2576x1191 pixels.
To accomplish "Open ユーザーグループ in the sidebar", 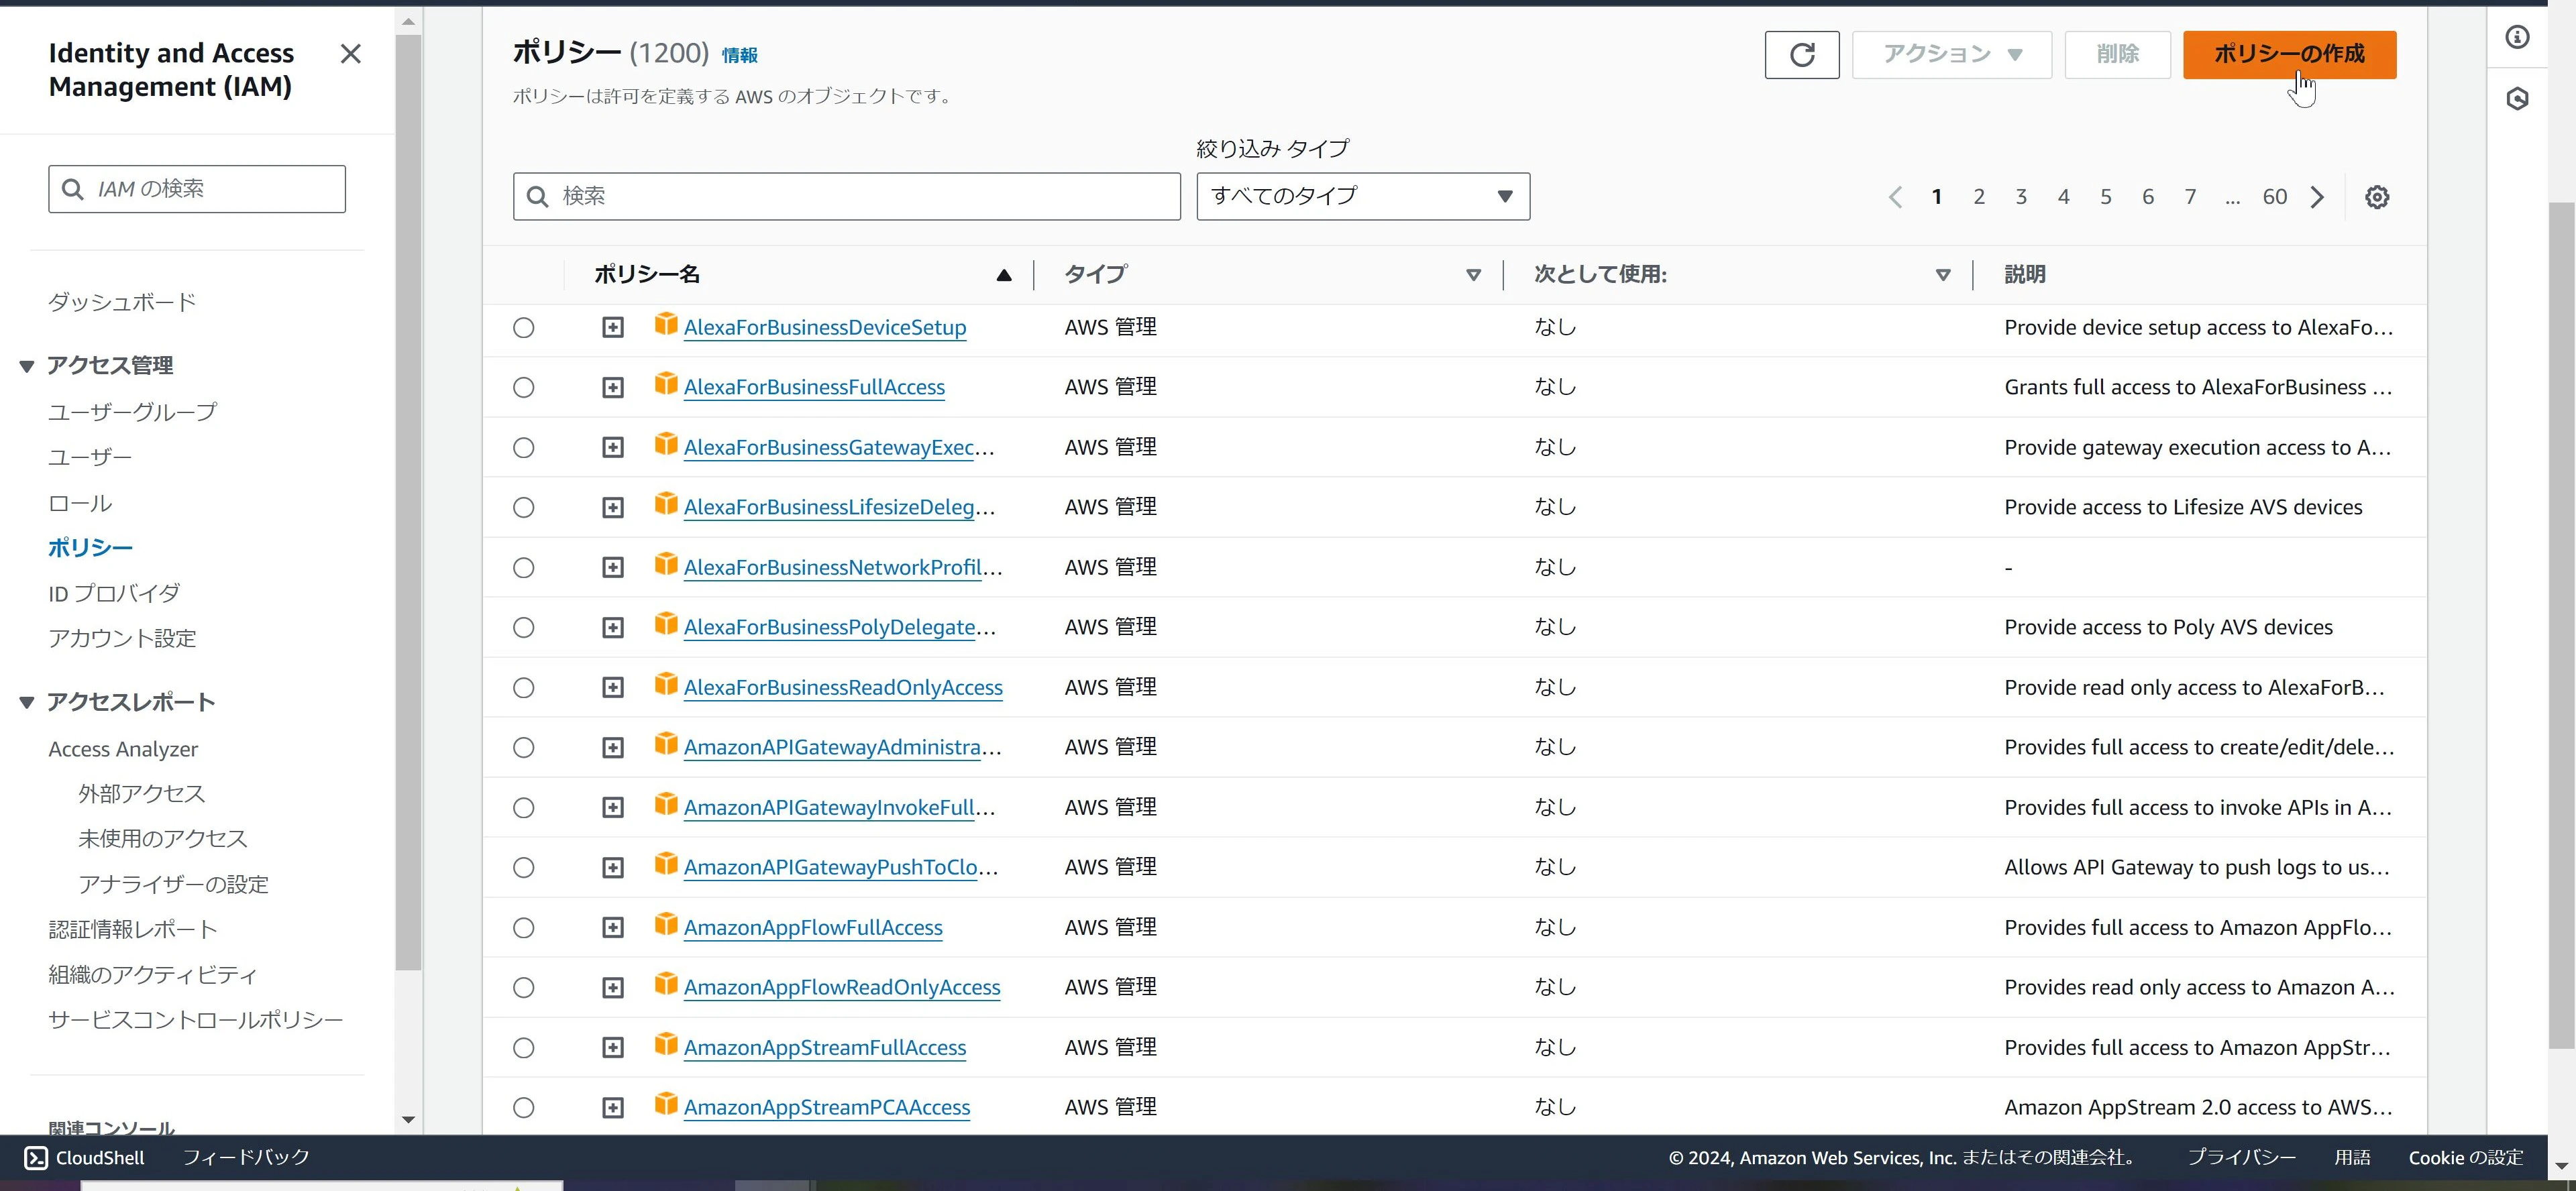I will pos(132,412).
